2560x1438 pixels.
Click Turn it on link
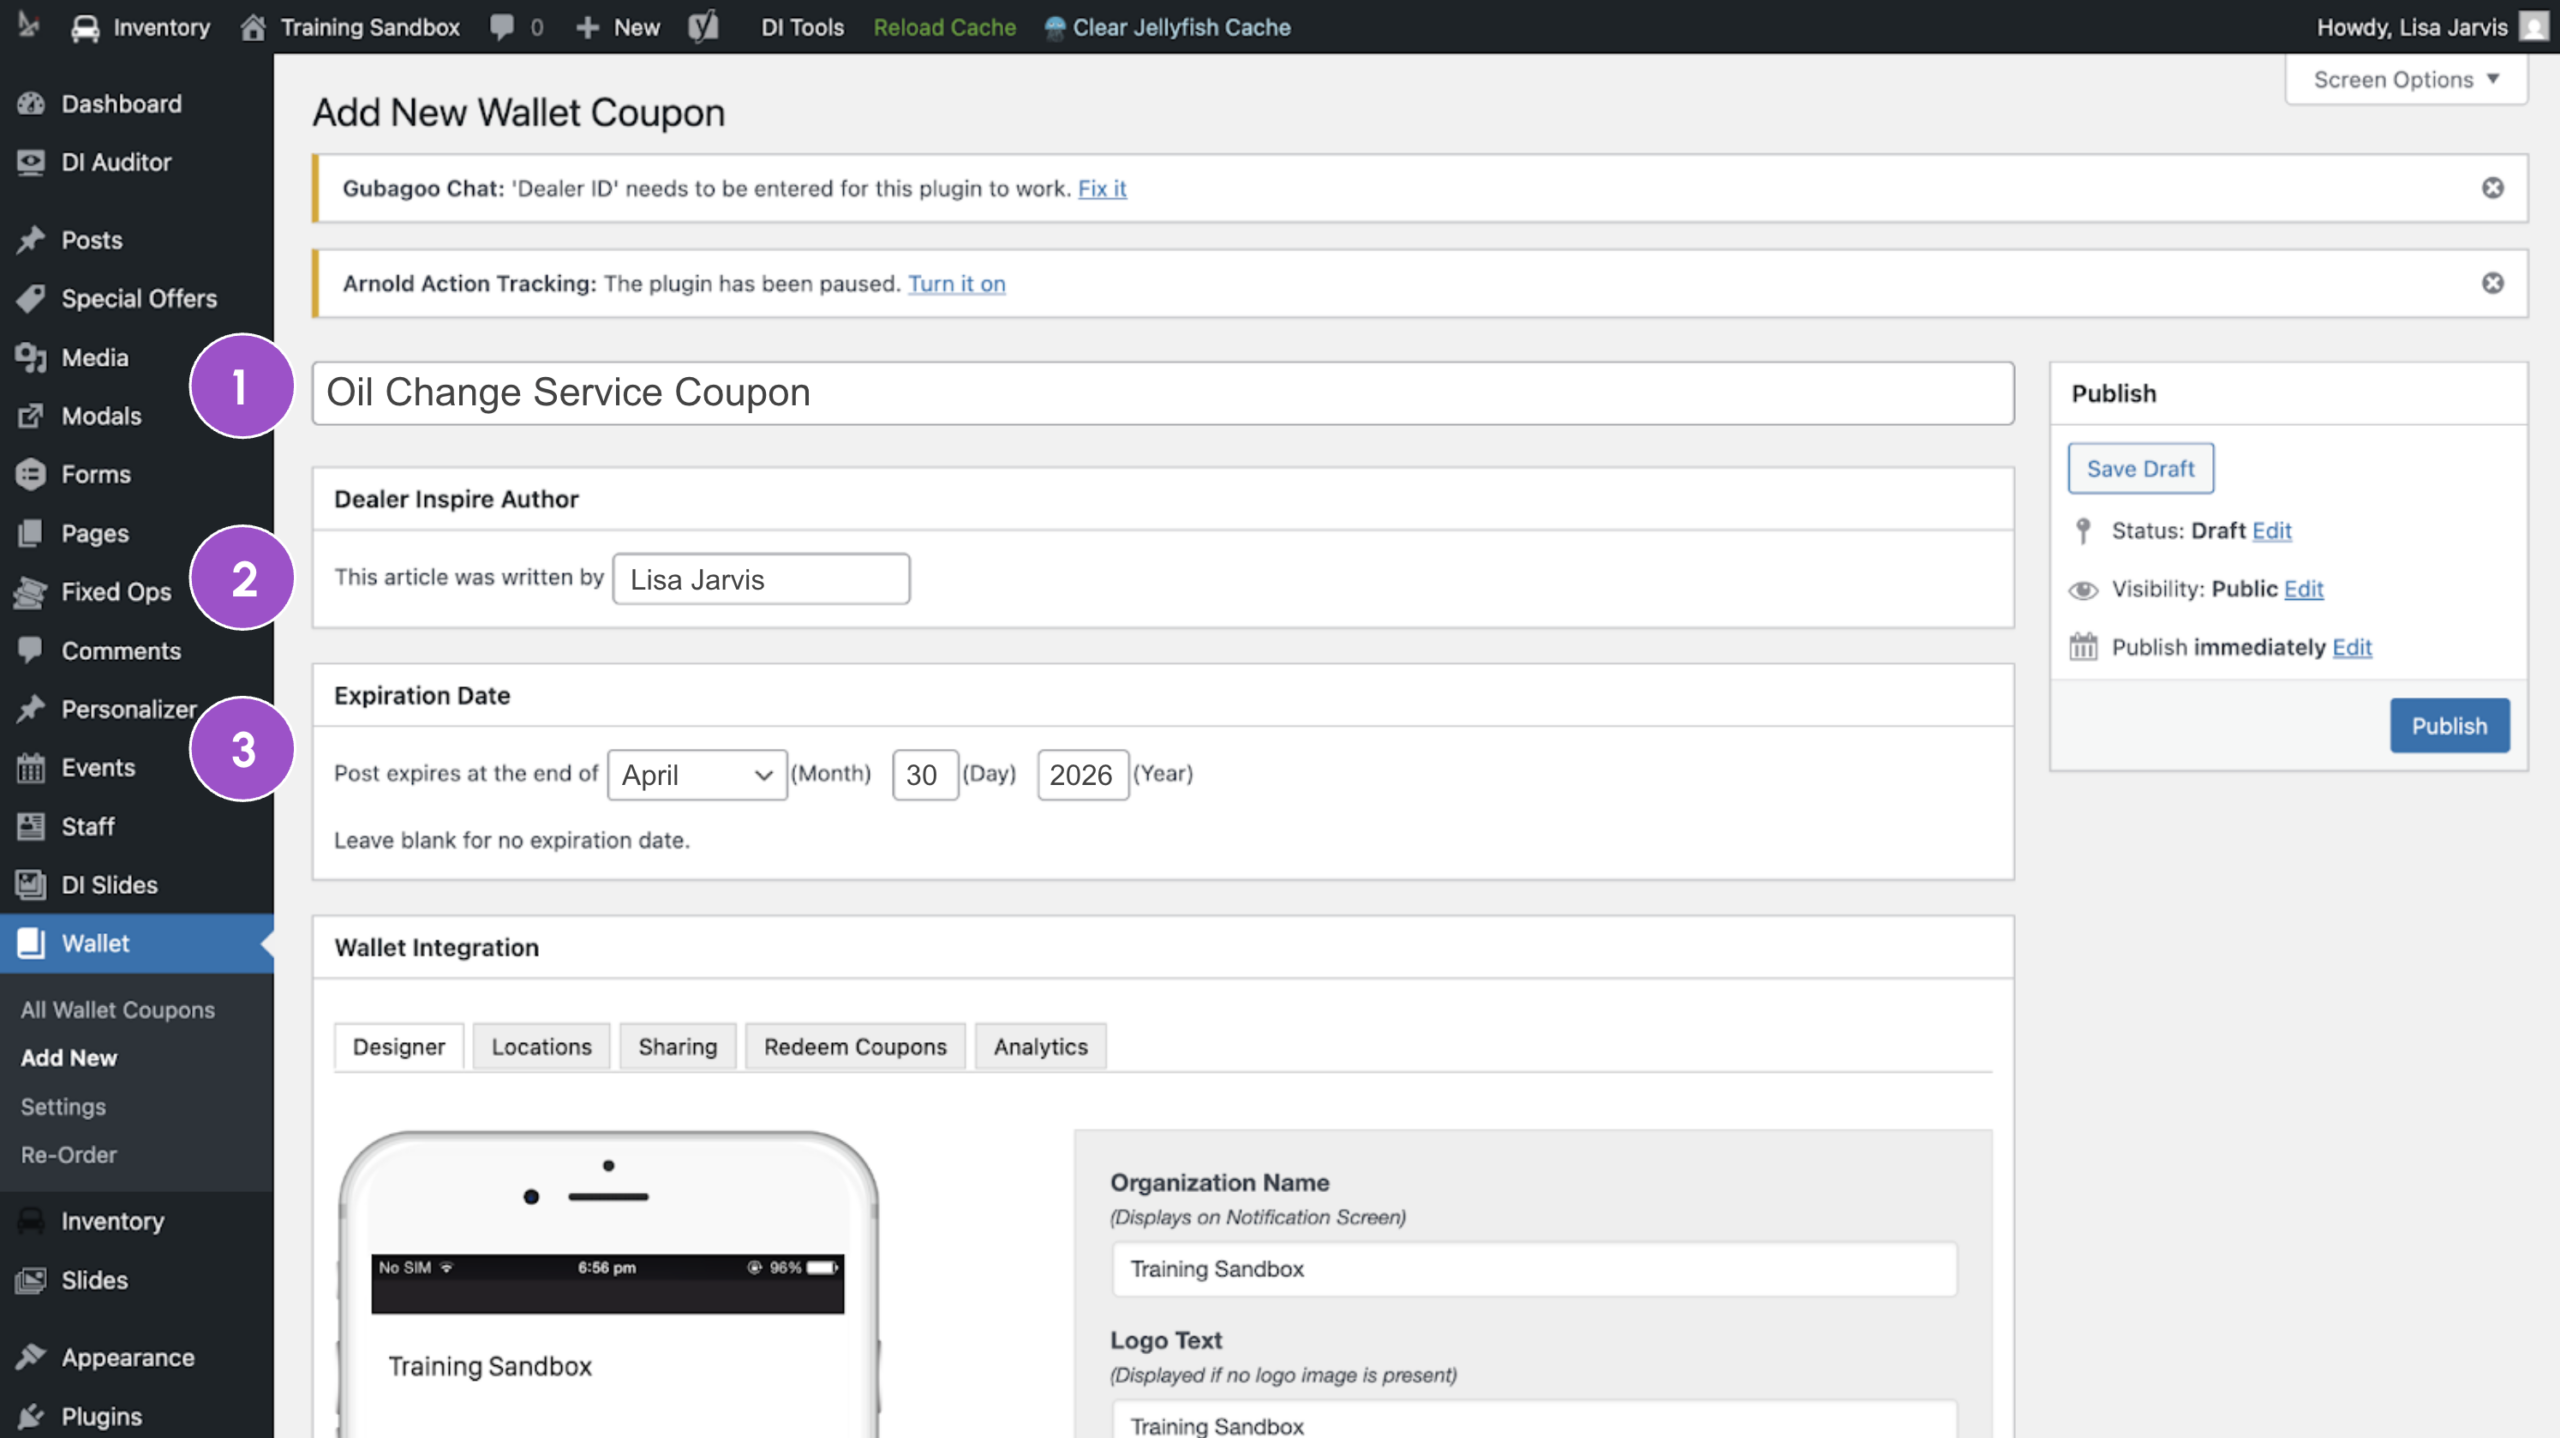957,283
